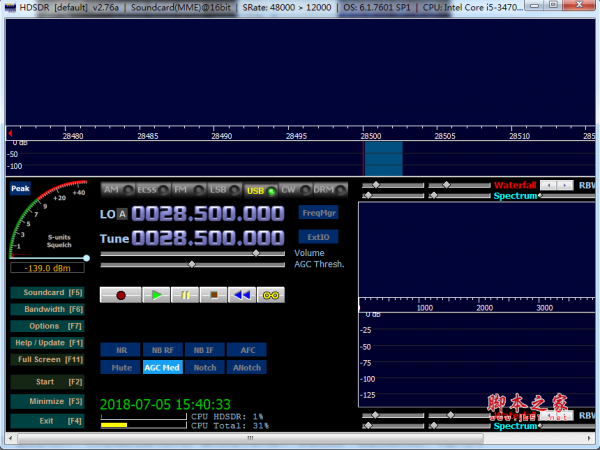
Task: Click the Tune frequency display
Action: pos(208,238)
